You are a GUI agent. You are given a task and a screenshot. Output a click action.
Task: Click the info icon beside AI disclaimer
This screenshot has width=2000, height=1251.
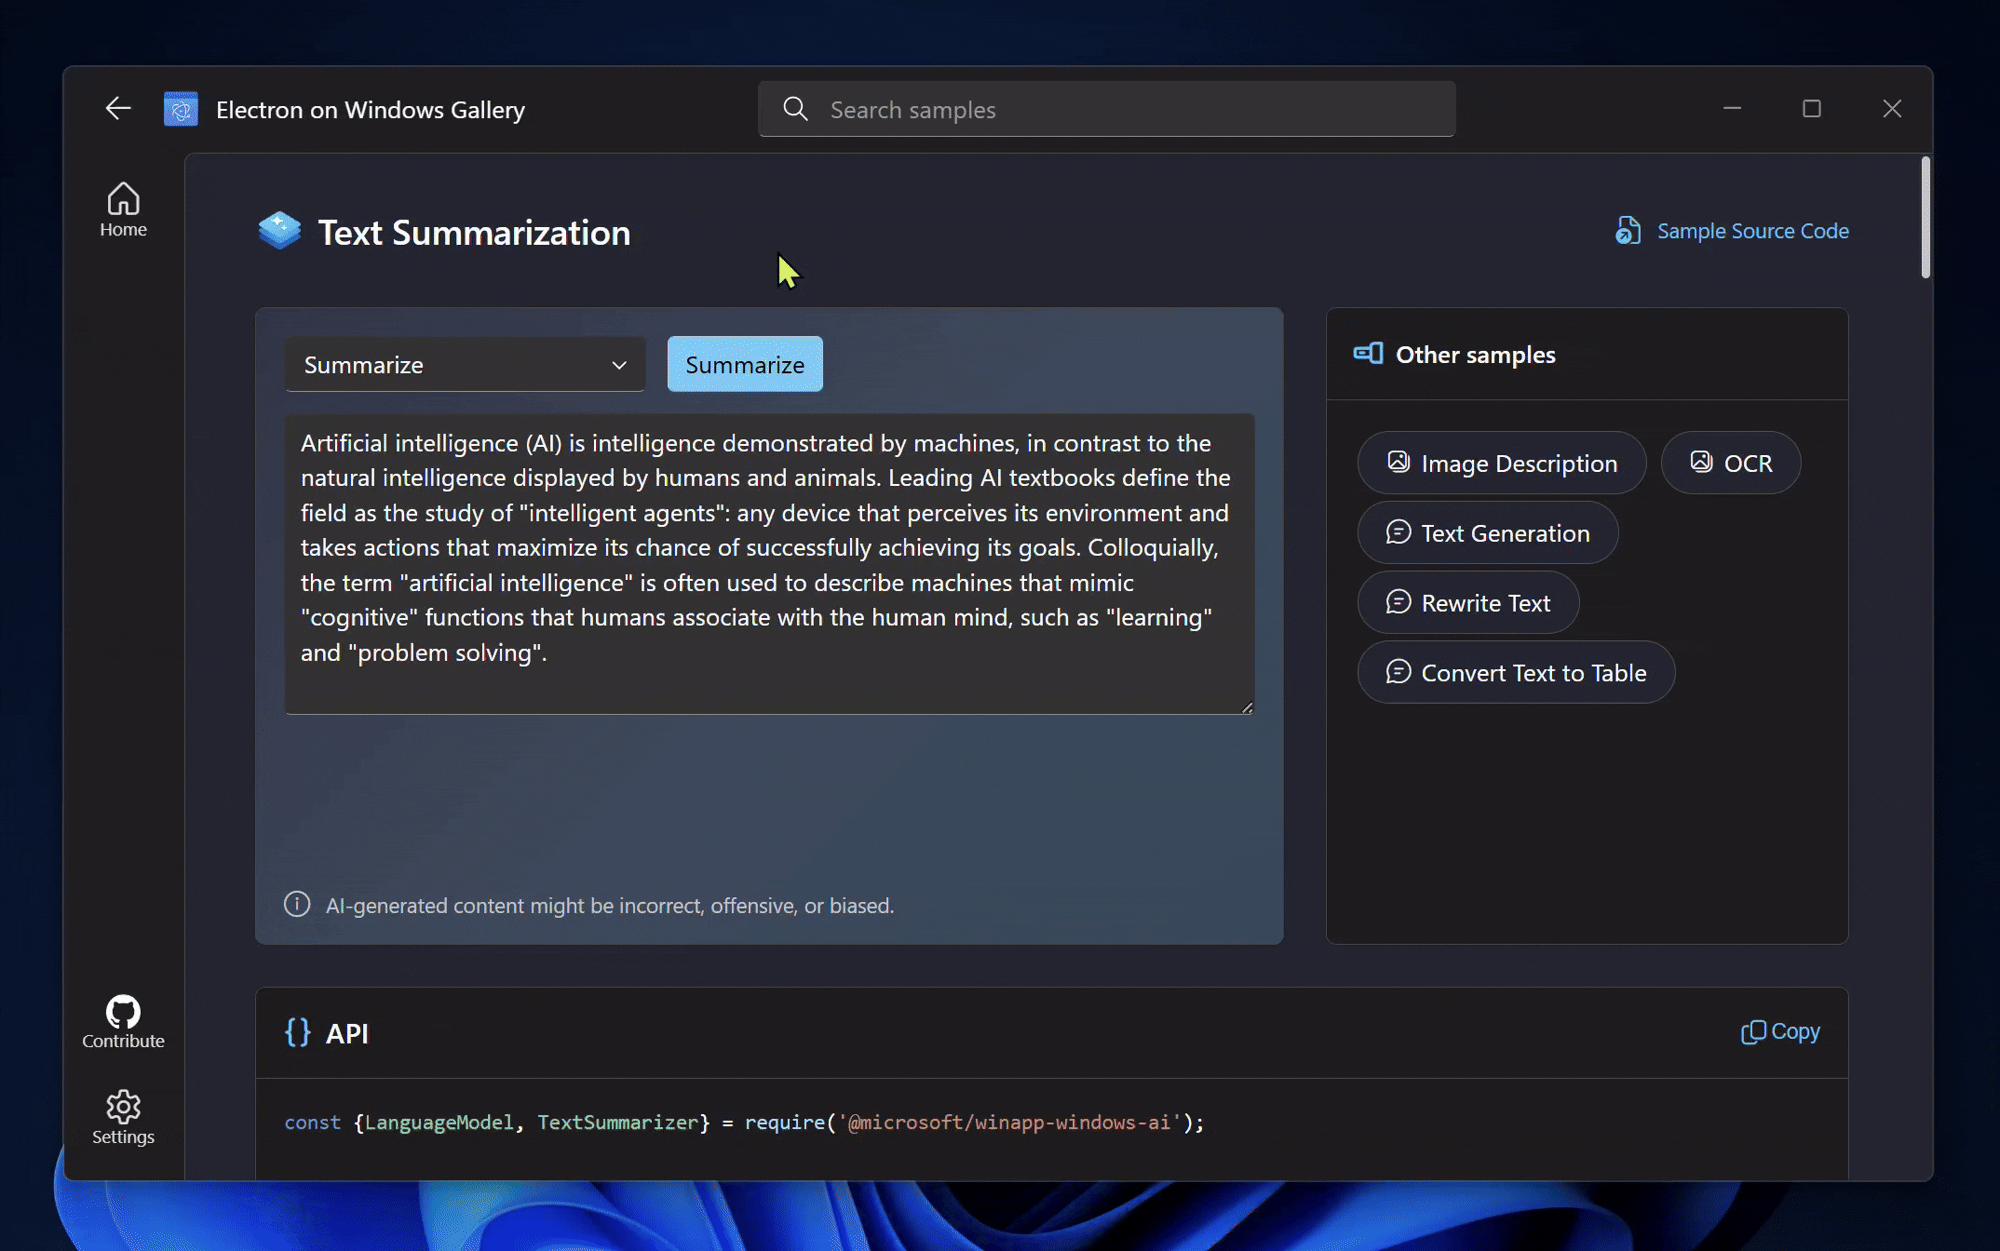pos(297,905)
